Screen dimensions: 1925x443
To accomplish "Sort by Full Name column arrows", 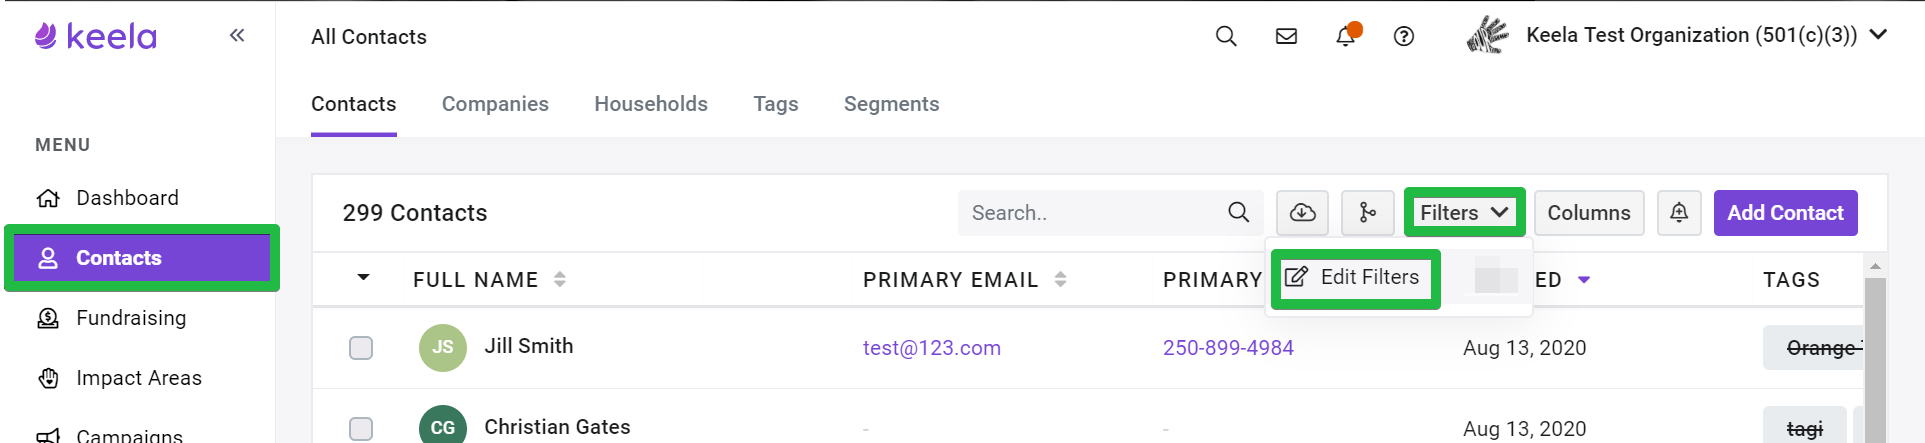I will click(560, 280).
